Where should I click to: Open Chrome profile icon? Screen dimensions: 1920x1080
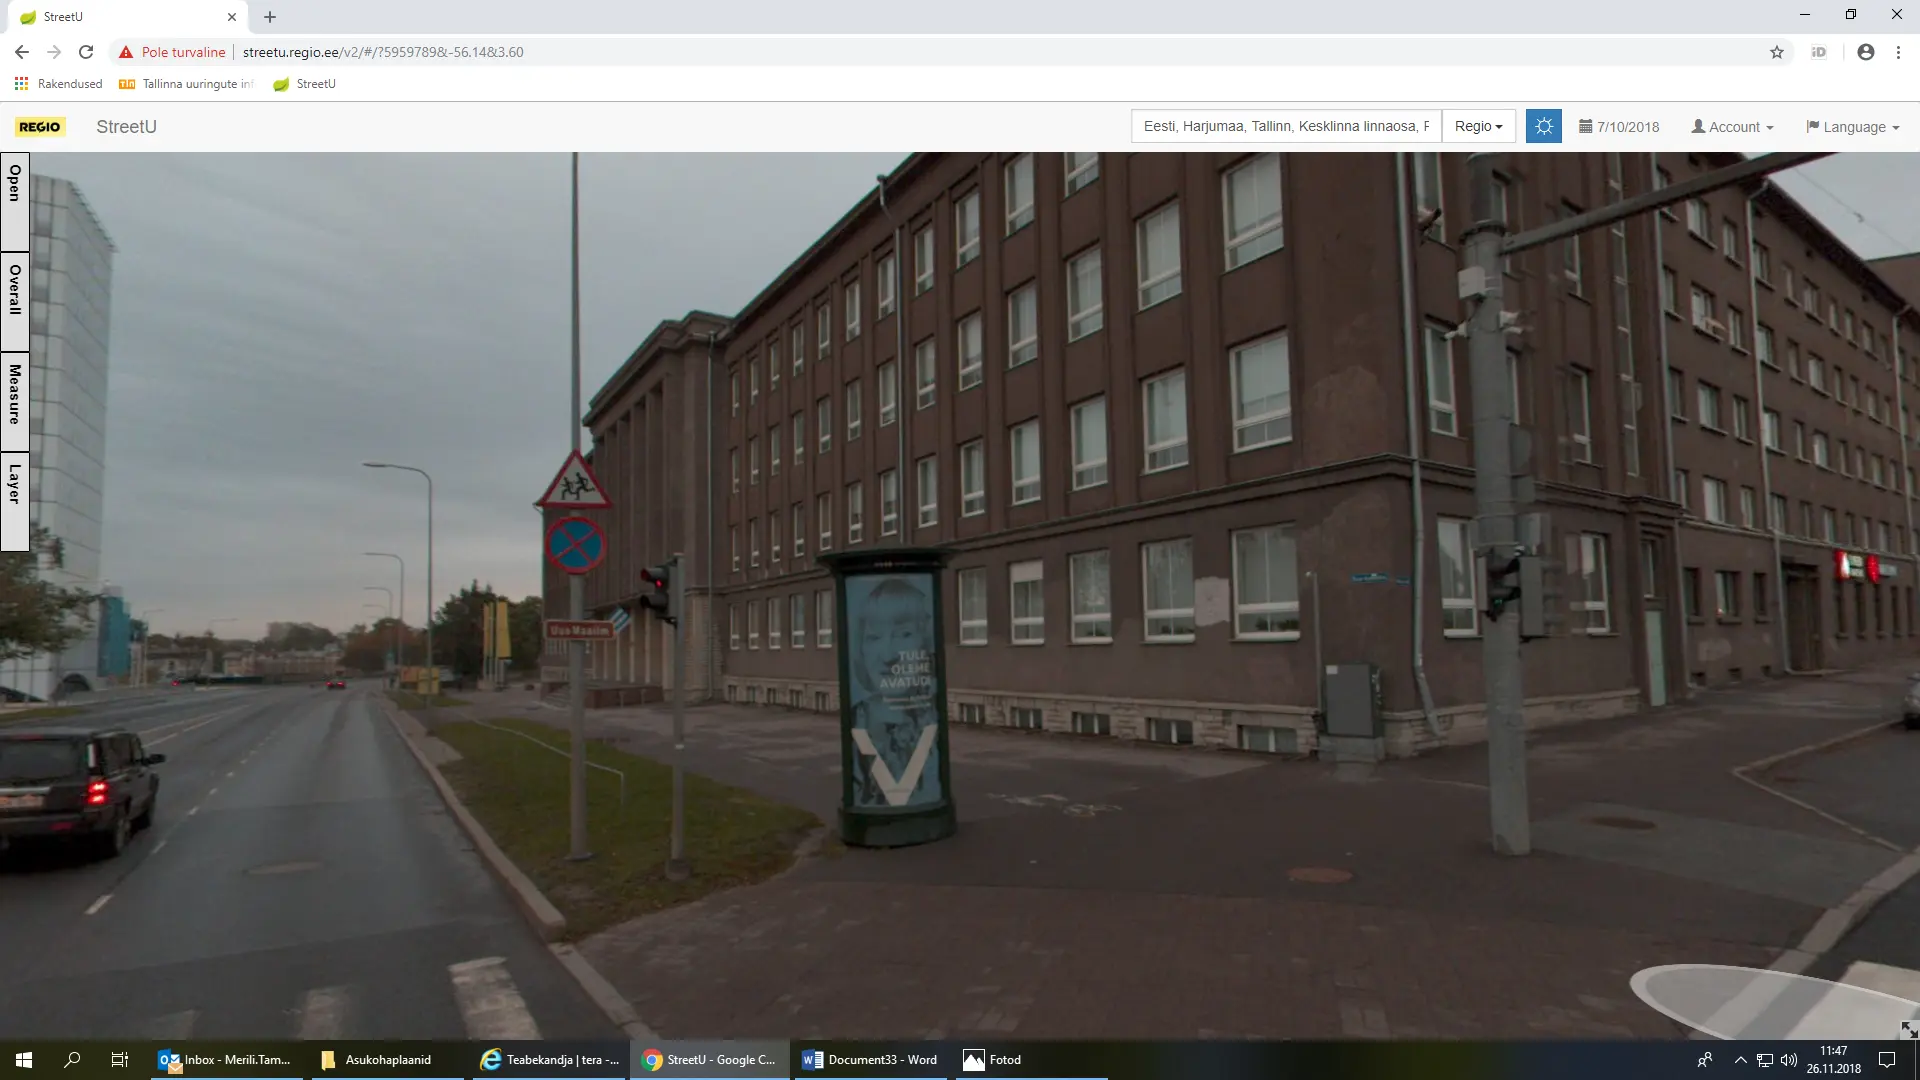pos(1865,52)
